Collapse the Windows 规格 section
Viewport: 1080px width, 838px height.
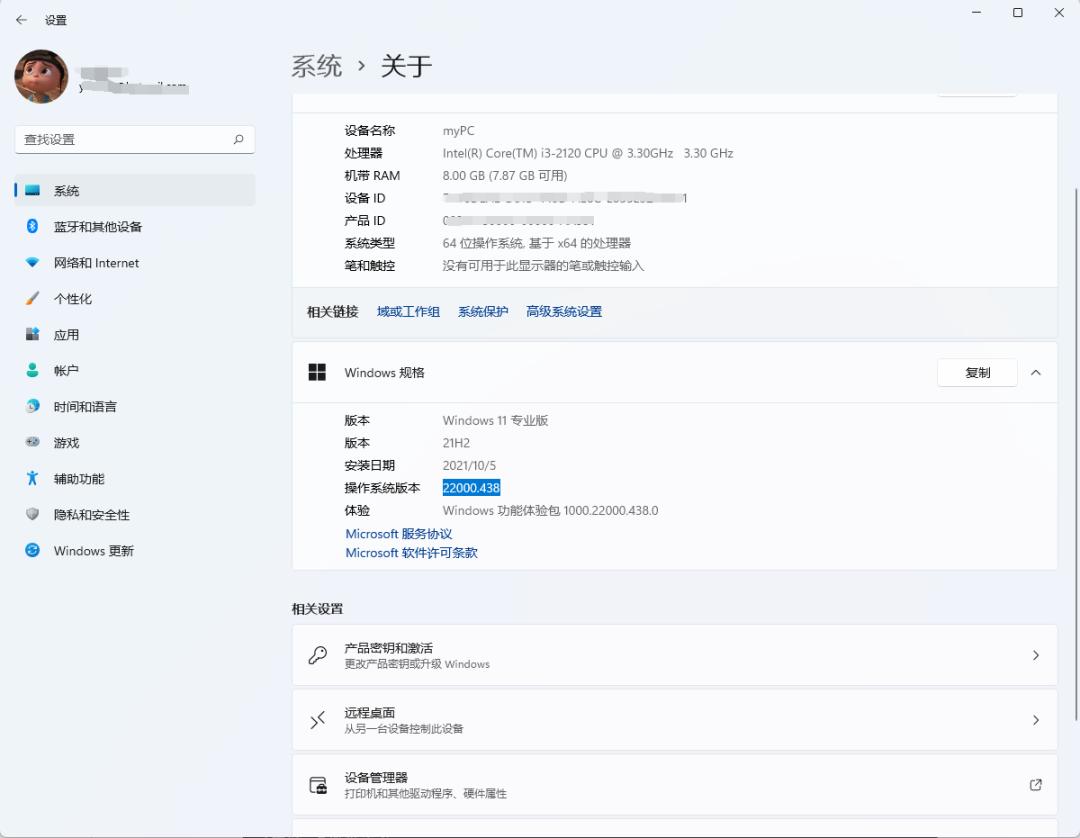click(x=1035, y=373)
